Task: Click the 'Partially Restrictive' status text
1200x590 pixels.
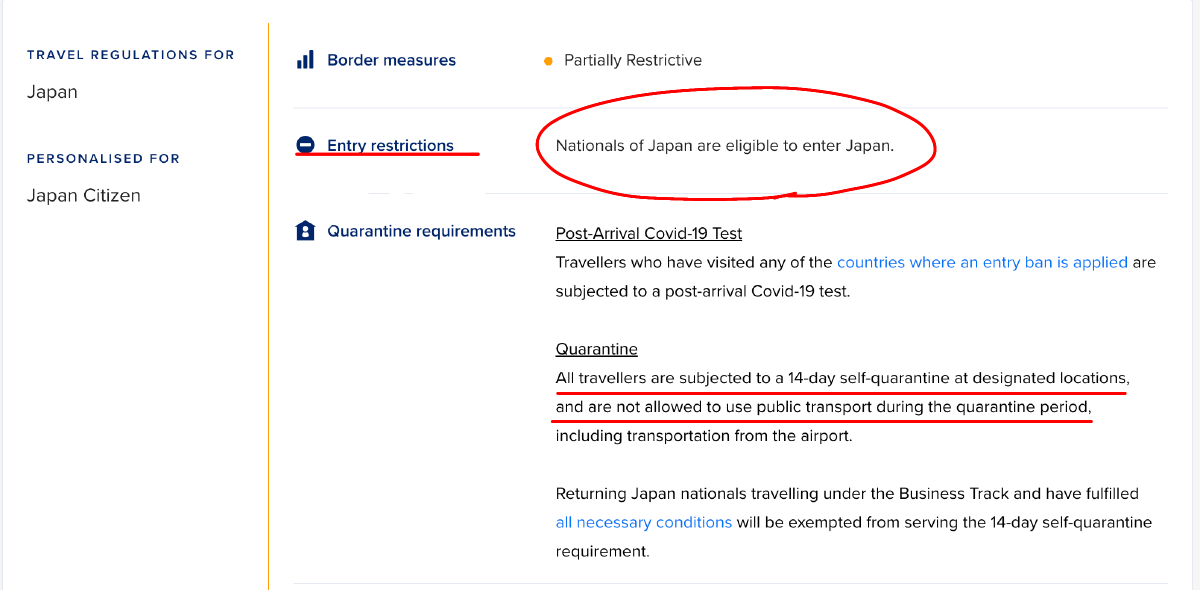Action: (633, 60)
